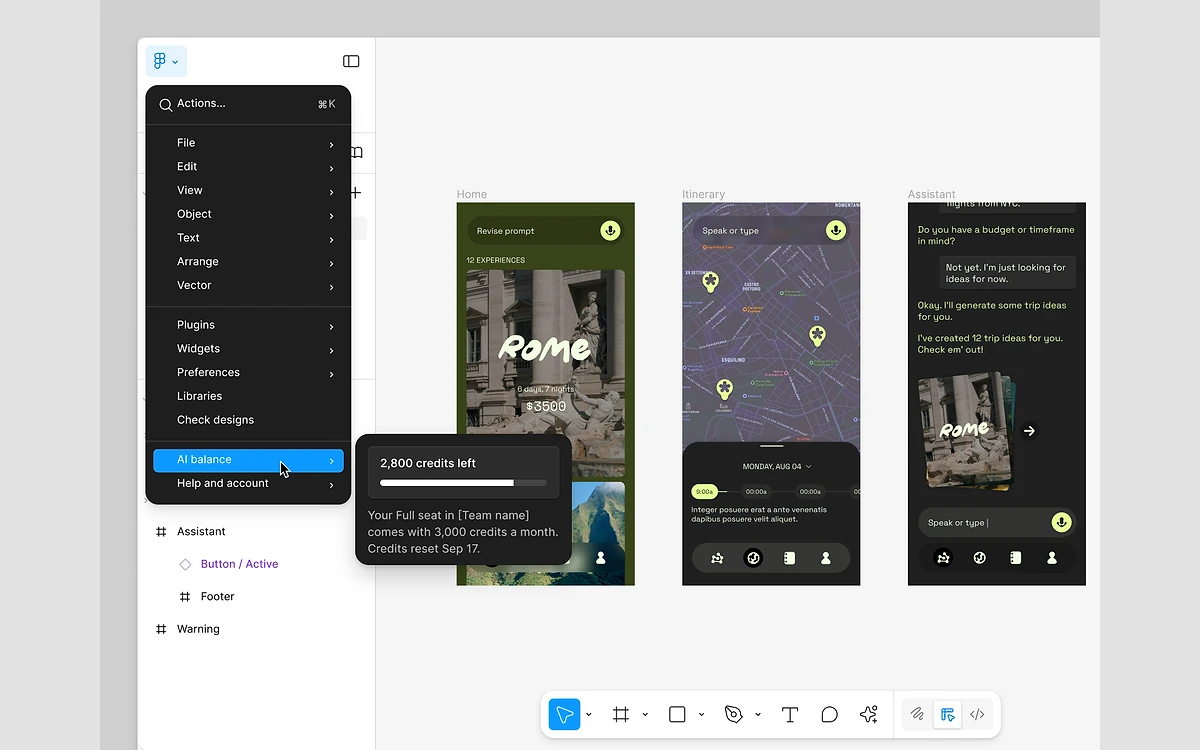Image resolution: width=1200 pixels, height=750 pixels.
Task: Select the Pen tool
Action: tap(734, 714)
